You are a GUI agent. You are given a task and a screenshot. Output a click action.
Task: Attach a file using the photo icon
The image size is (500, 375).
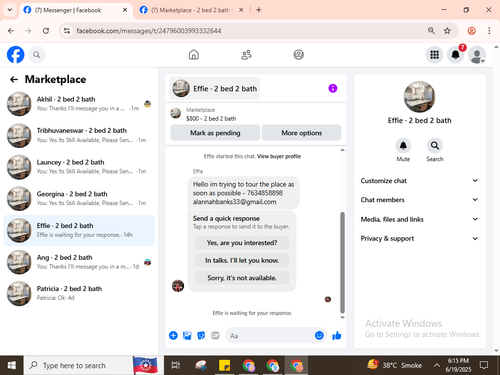187,335
